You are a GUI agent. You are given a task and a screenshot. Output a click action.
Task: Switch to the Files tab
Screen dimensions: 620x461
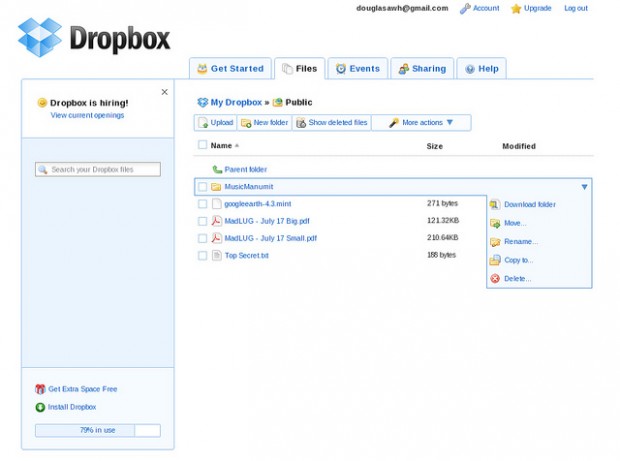tap(300, 68)
